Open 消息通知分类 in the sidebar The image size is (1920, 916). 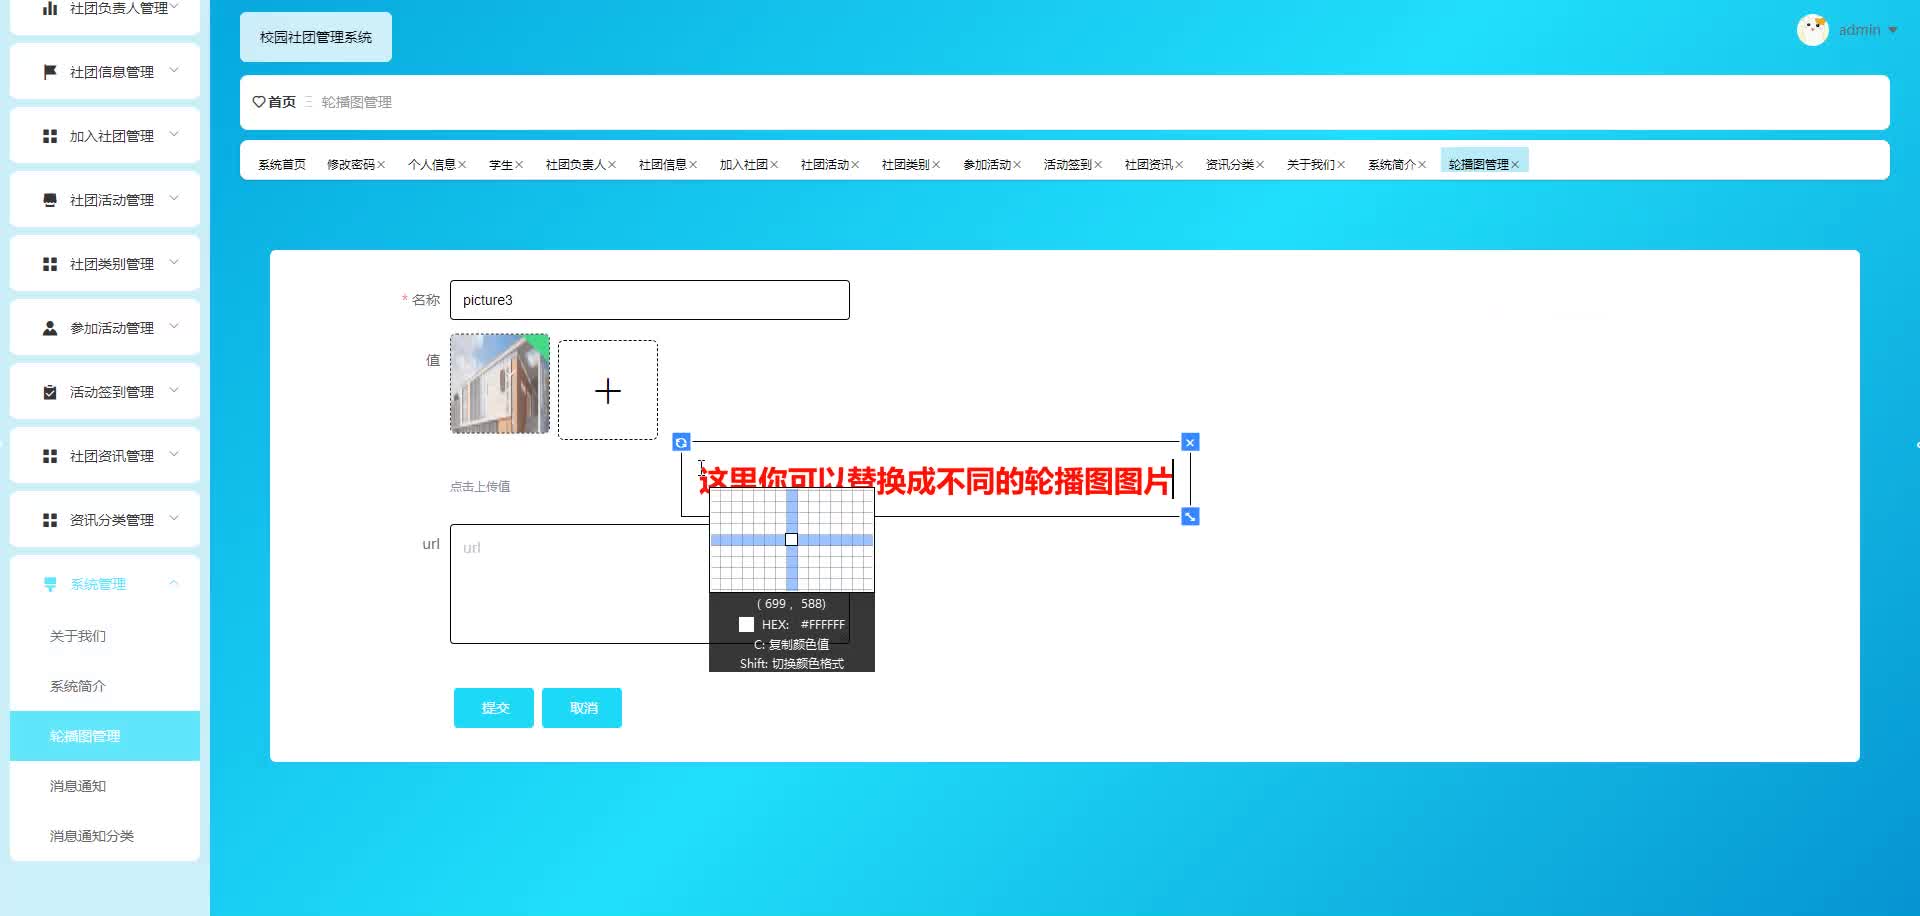(92, 836)
